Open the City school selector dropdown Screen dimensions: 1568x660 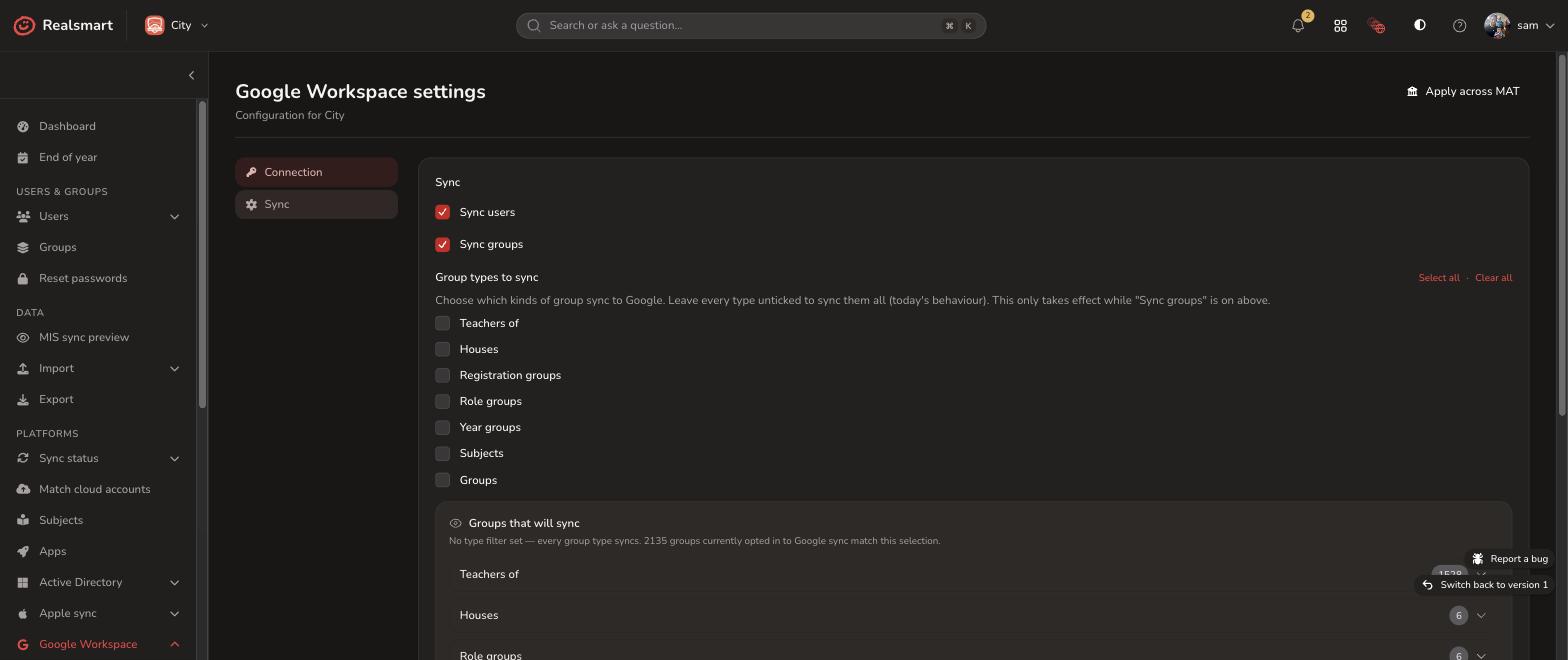pyautogui.click(x=177, y=25)
